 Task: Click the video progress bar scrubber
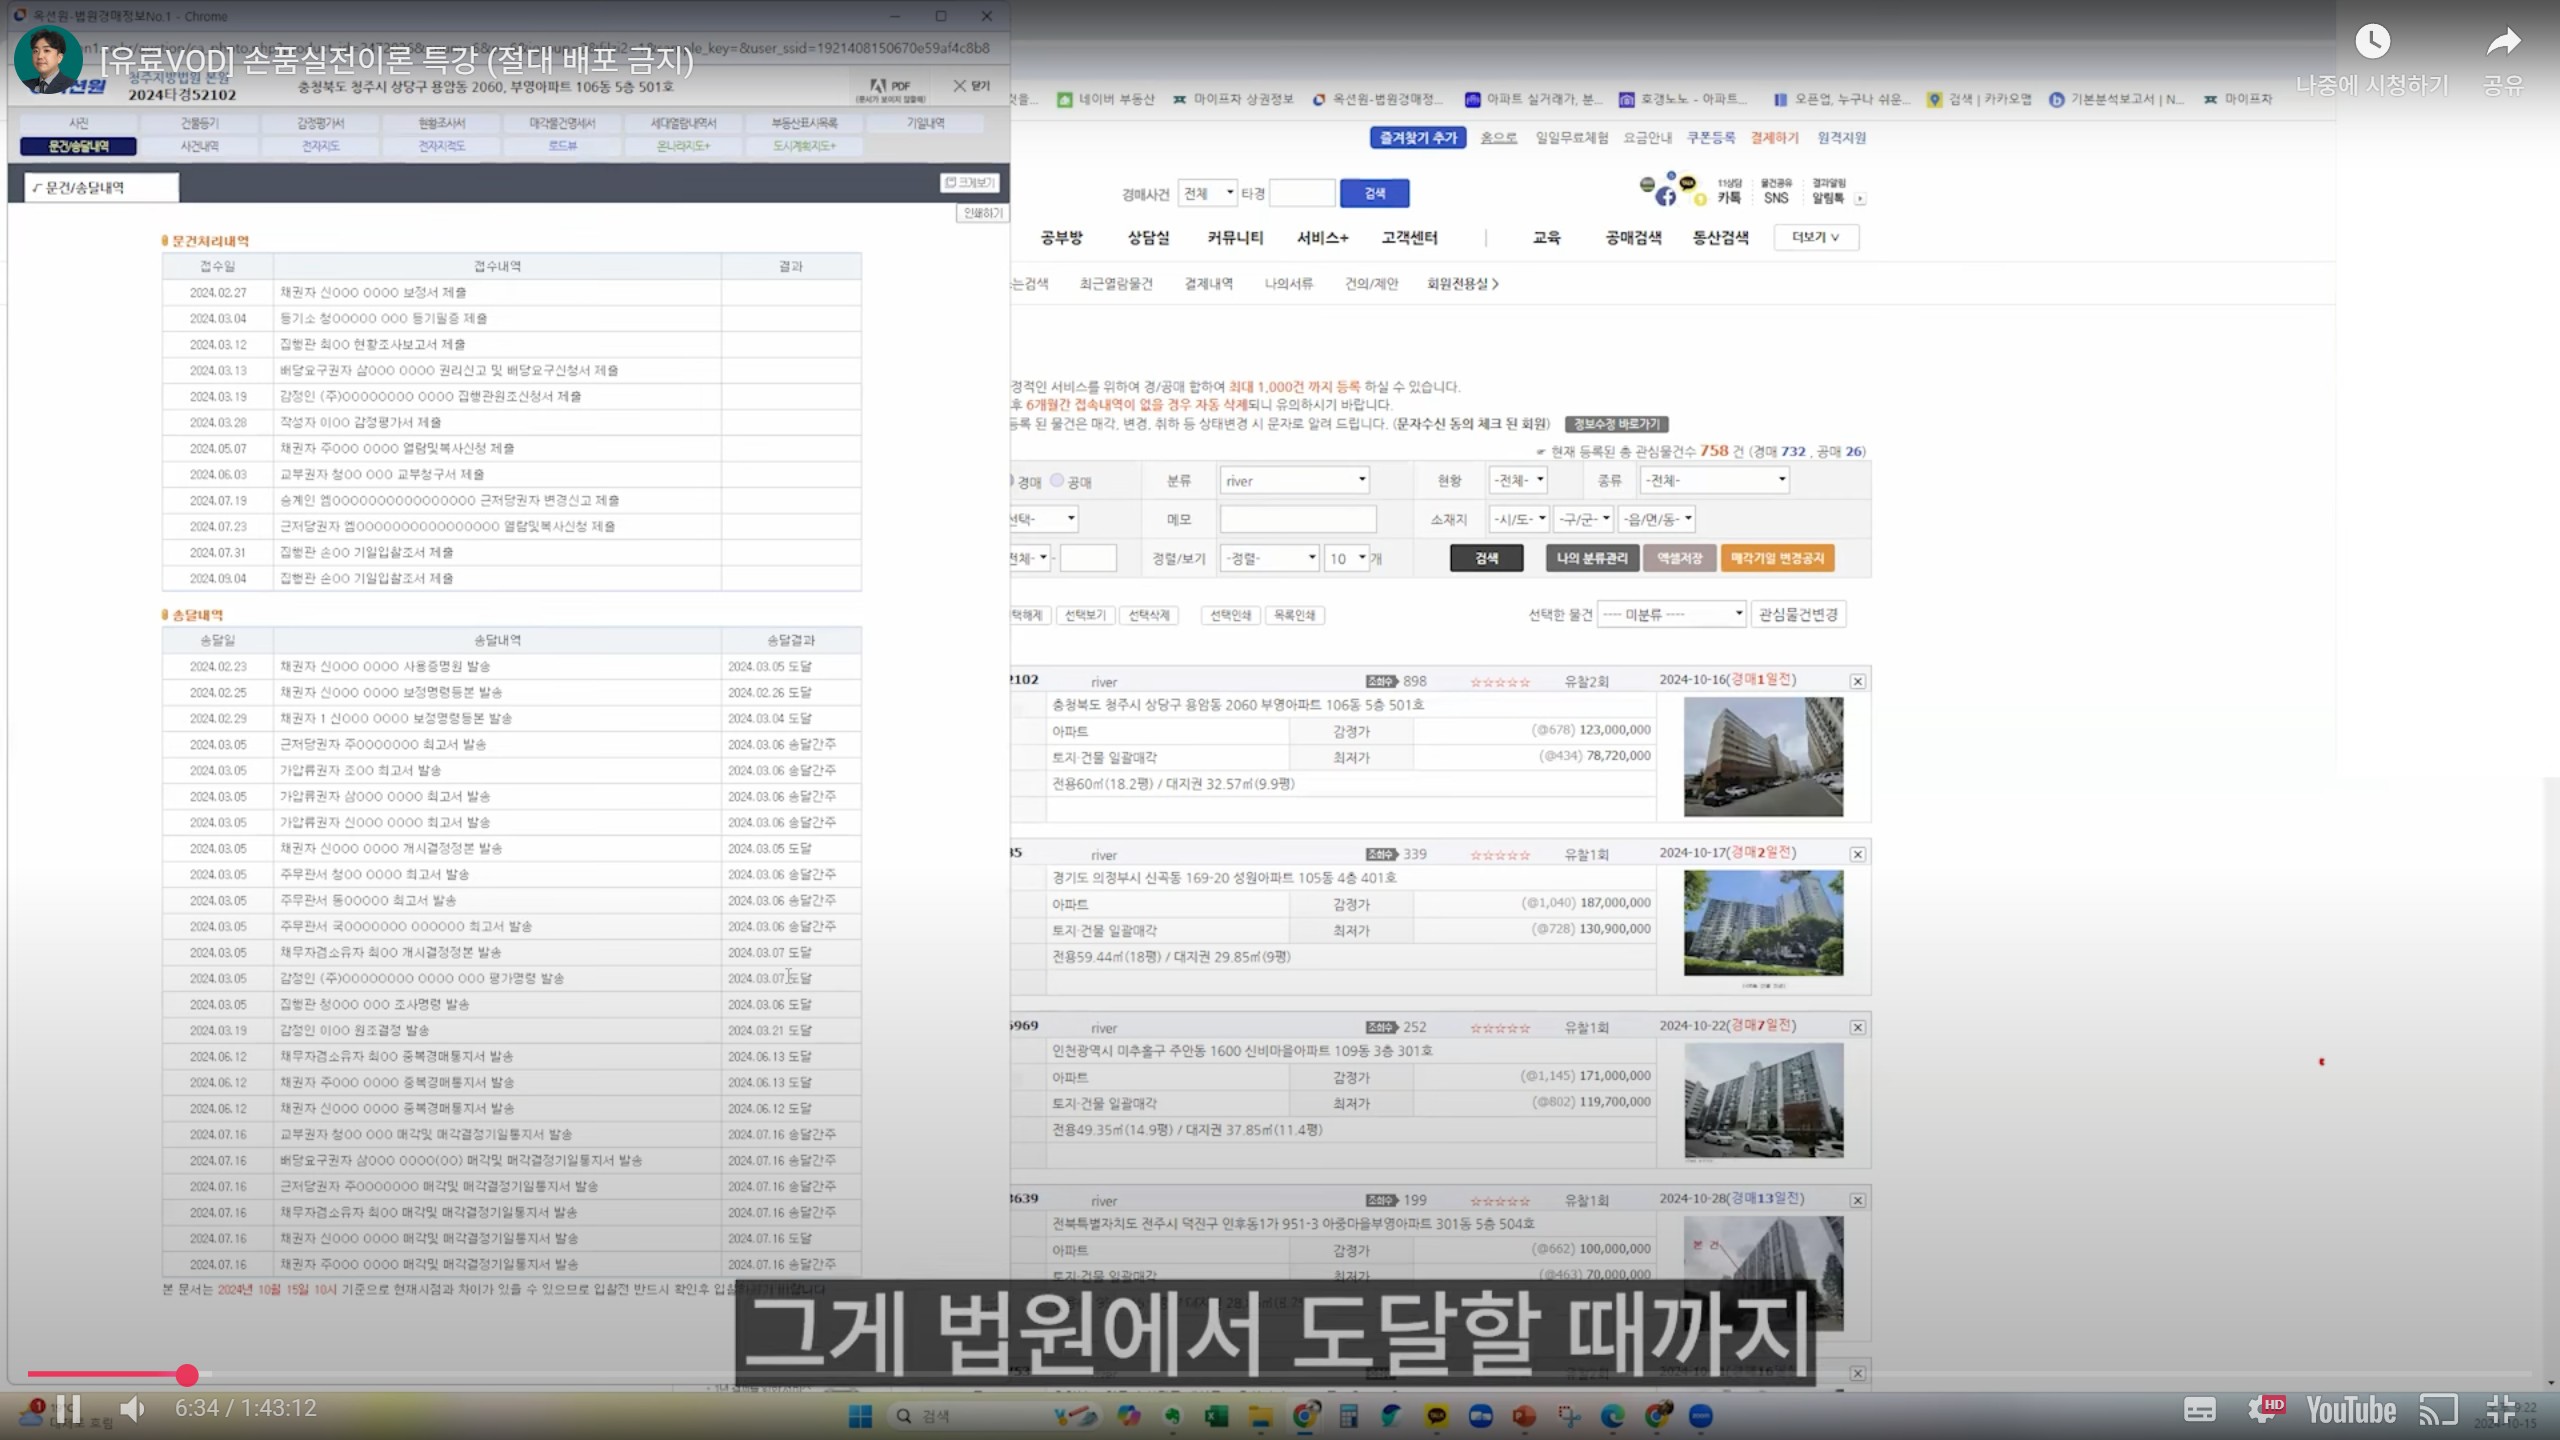(187, 1376)
